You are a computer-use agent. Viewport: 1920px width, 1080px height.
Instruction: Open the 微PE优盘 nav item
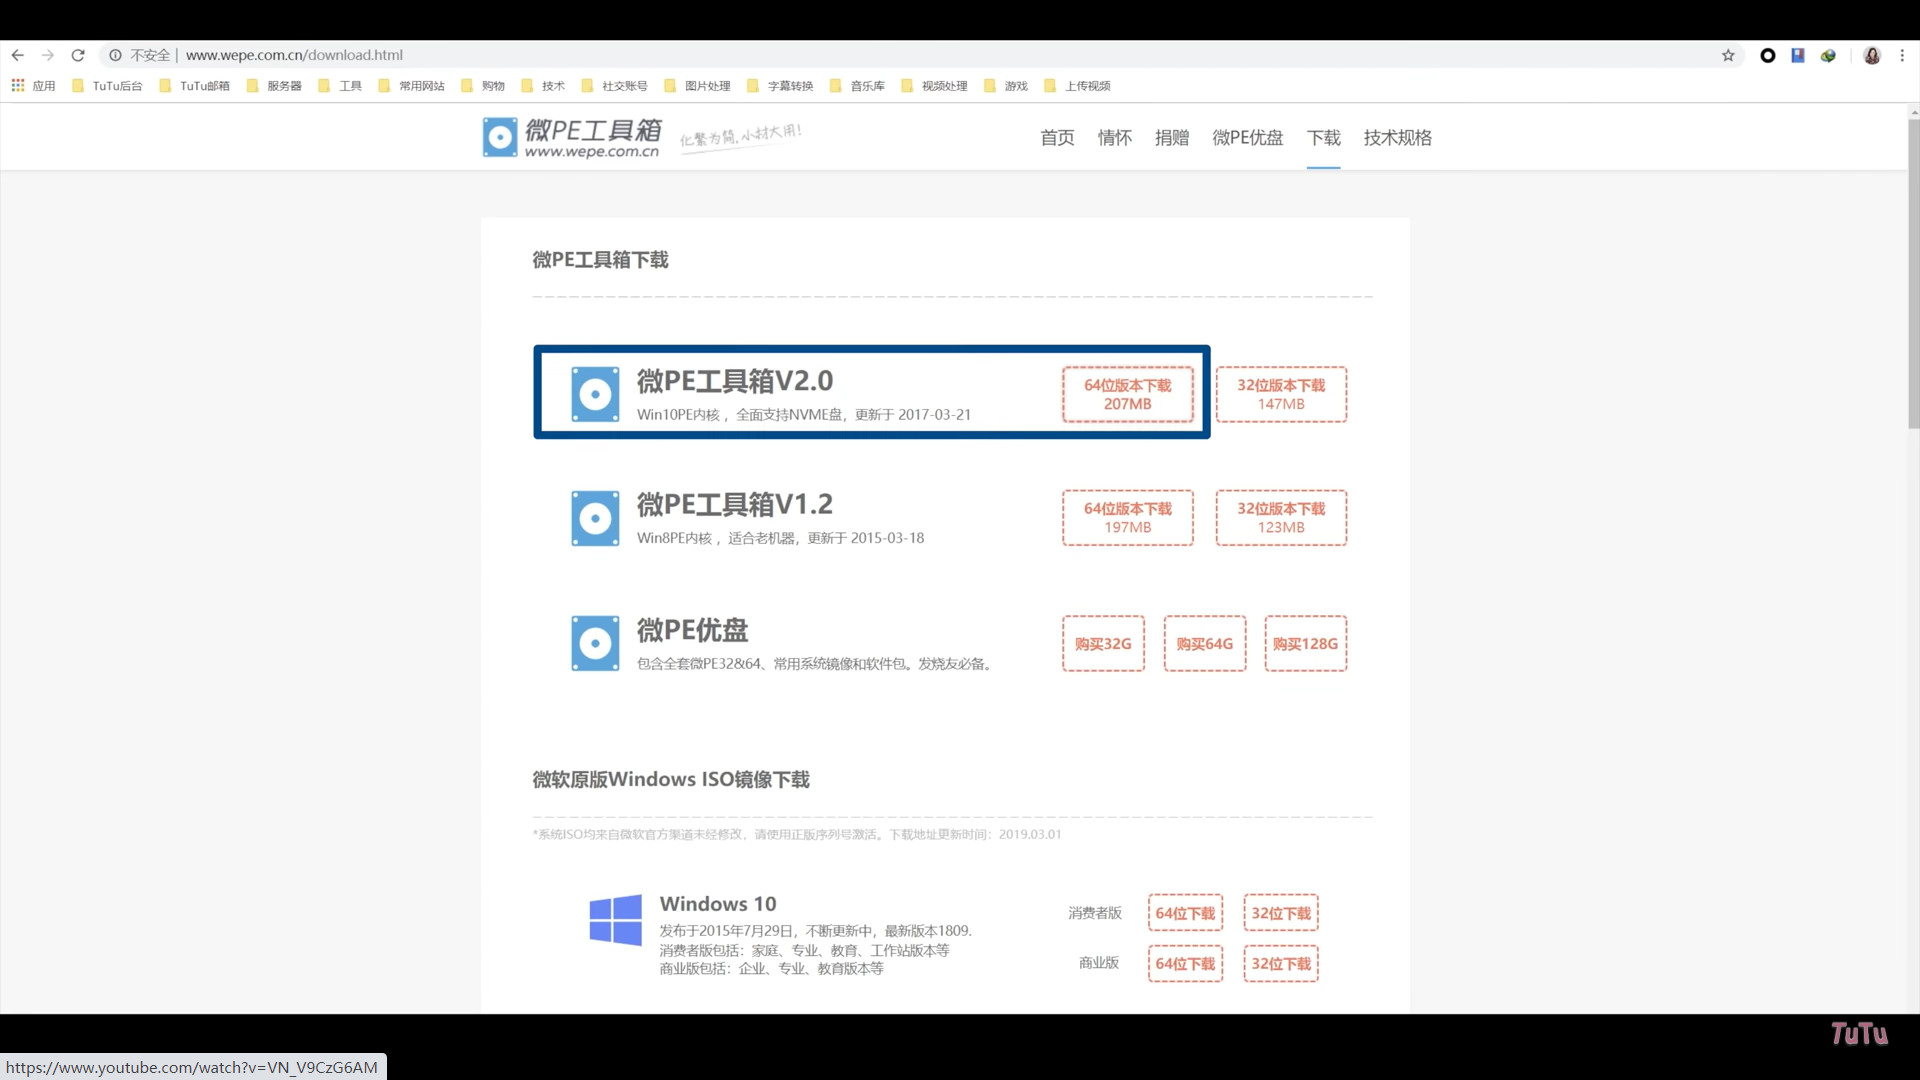pyautogui.click(x=1248, y=138)
